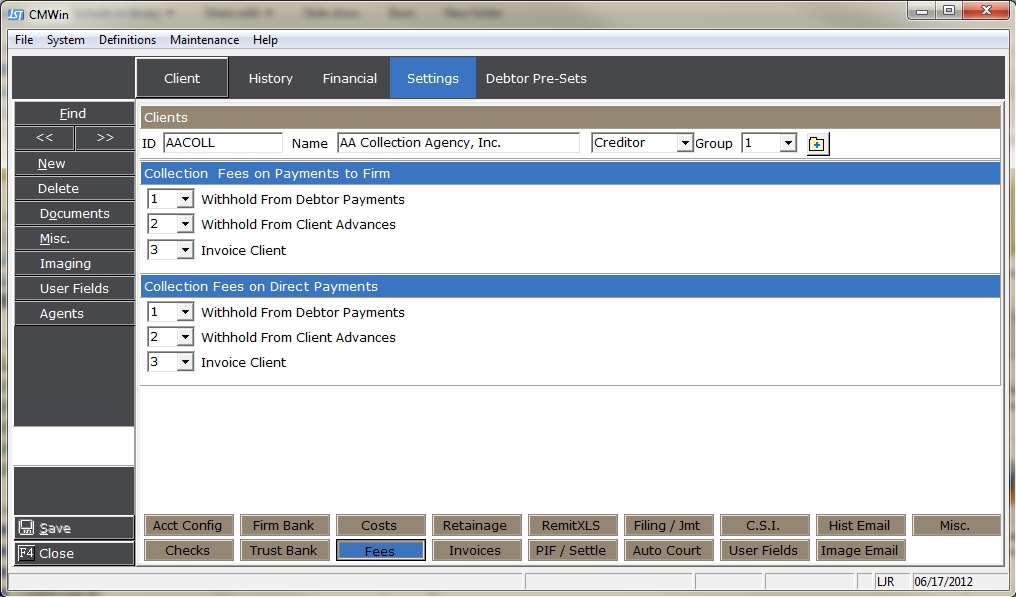
Task: Open the Definitions menu
Action: tap(127, 40)
